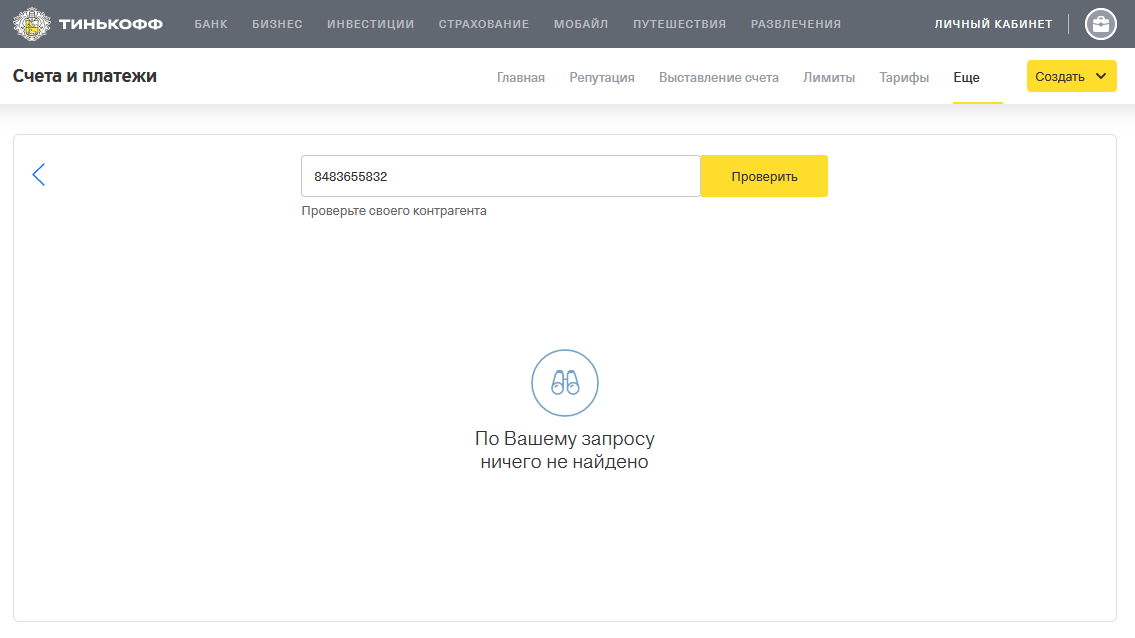Go back using the blue arrow
Image resolution: width=1135 pixels, height=638 pixels.
pos(39,175)
